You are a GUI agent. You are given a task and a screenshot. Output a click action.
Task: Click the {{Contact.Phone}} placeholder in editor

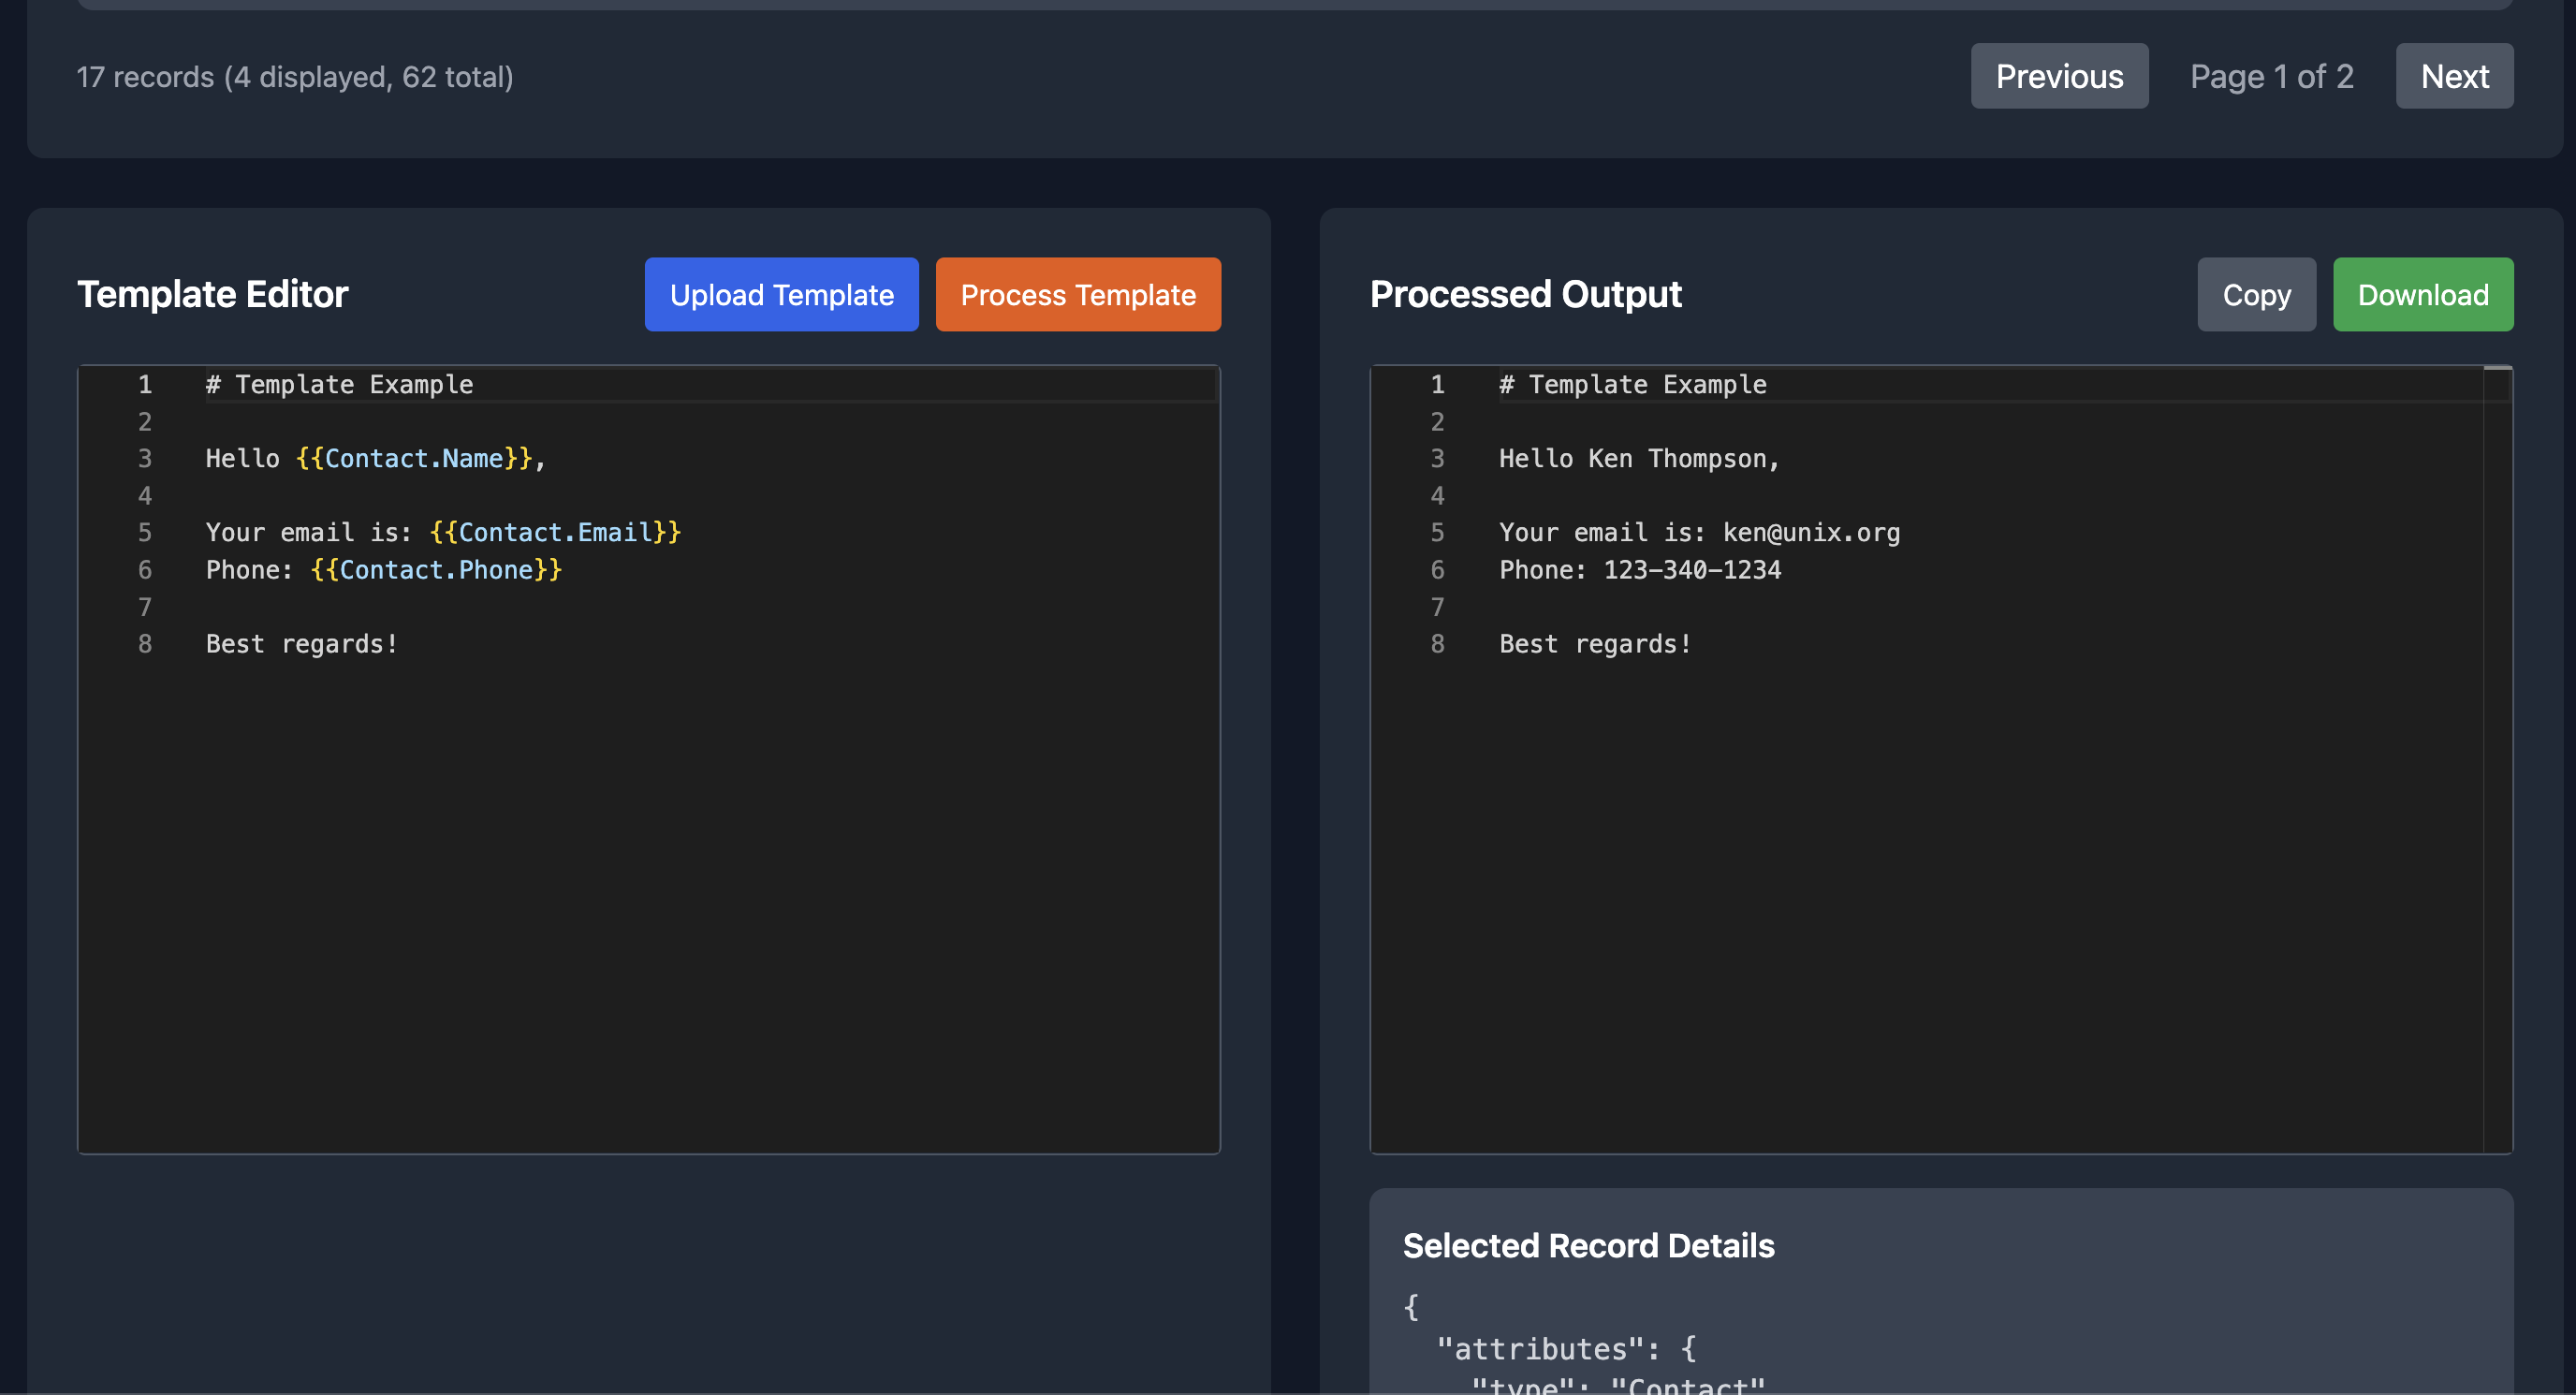436,570
